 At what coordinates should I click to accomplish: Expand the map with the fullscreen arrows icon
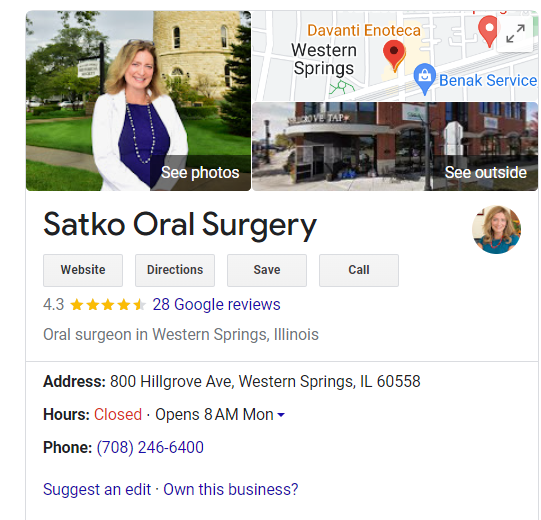pos(515,33)
